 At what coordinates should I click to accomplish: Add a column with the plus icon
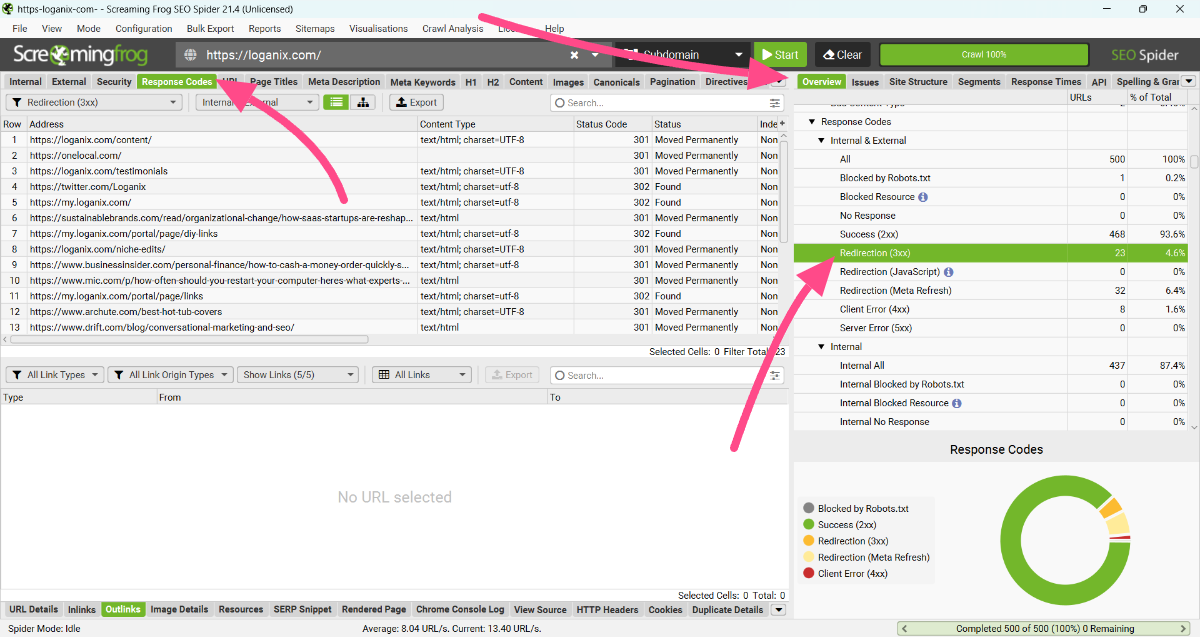click(782, 123)
